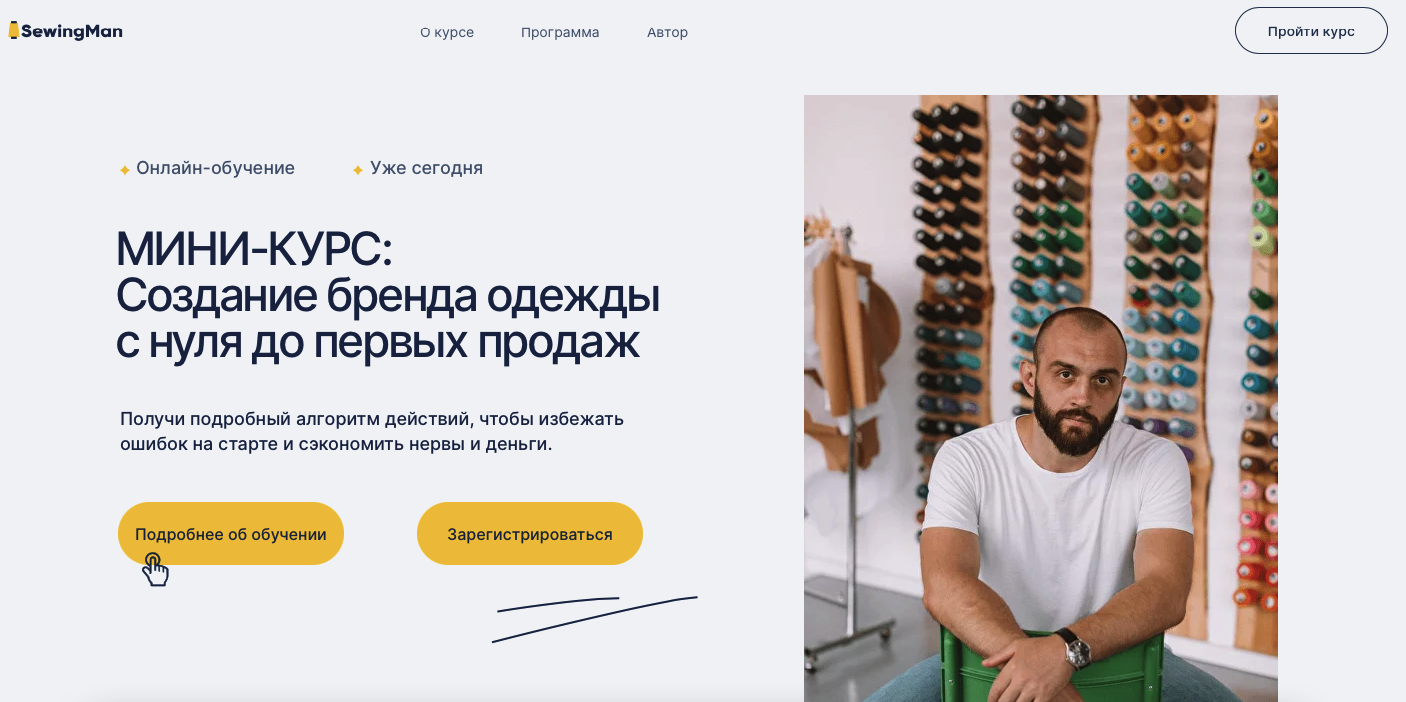Click the Пройти курс outlined button
1406x702 pixels.
[1311, 31]
